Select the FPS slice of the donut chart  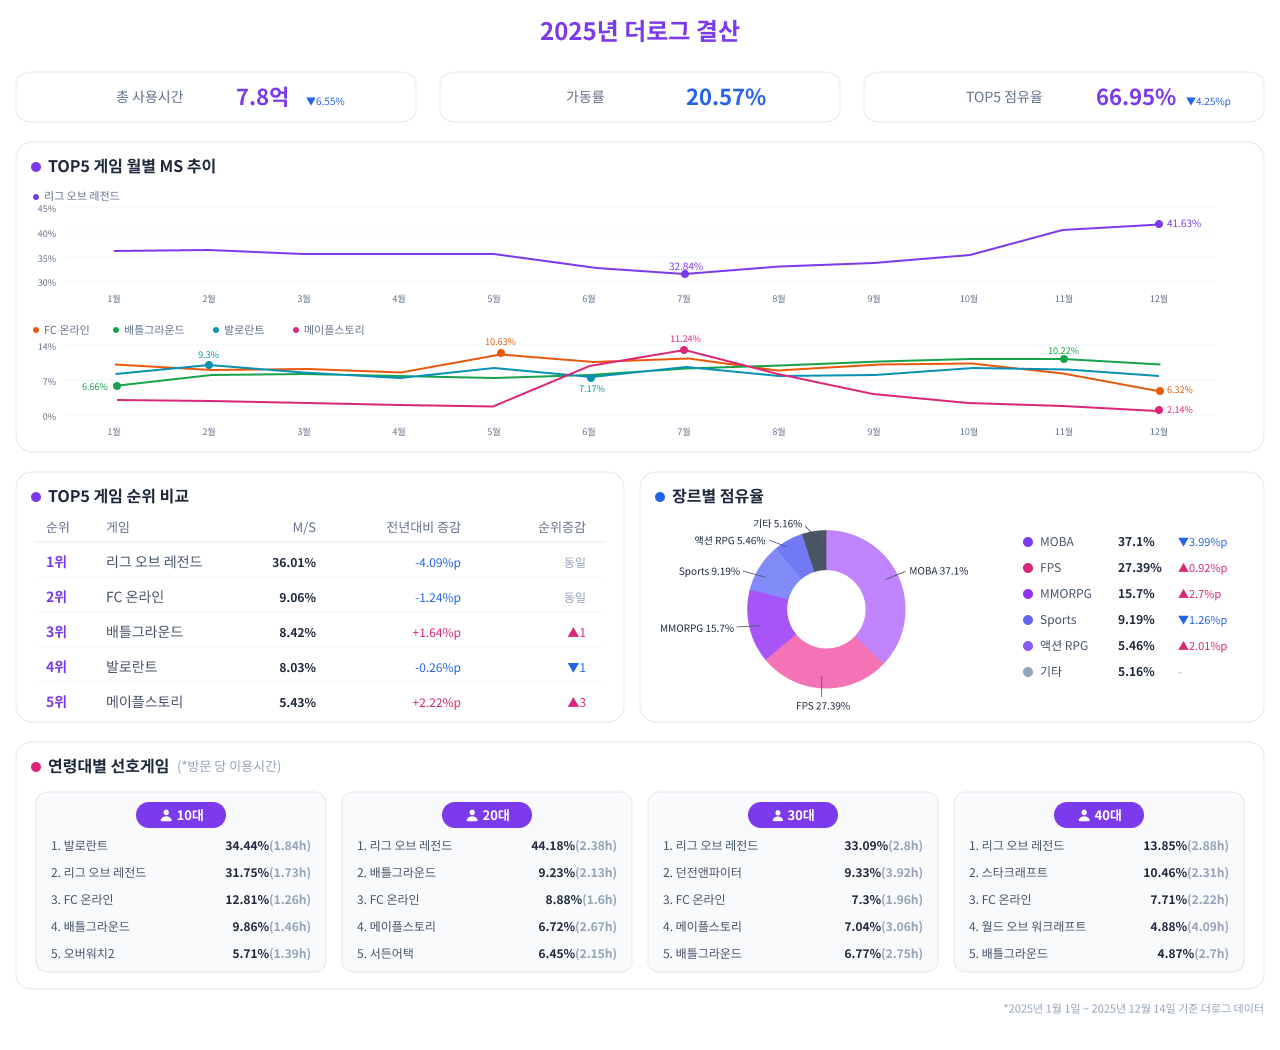[822, 663]
